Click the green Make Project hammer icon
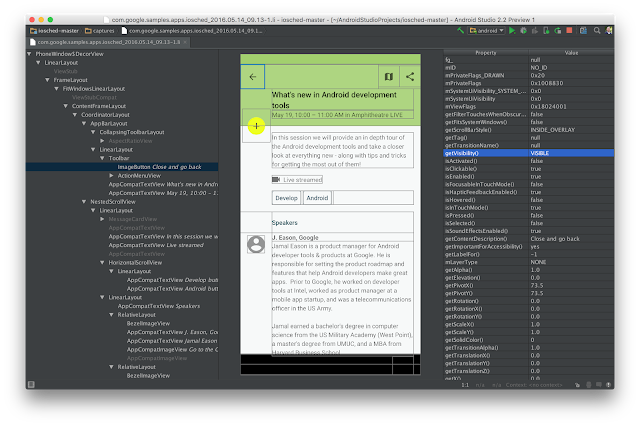The height and width of the screenshot is (426, 640). [460, 31]
